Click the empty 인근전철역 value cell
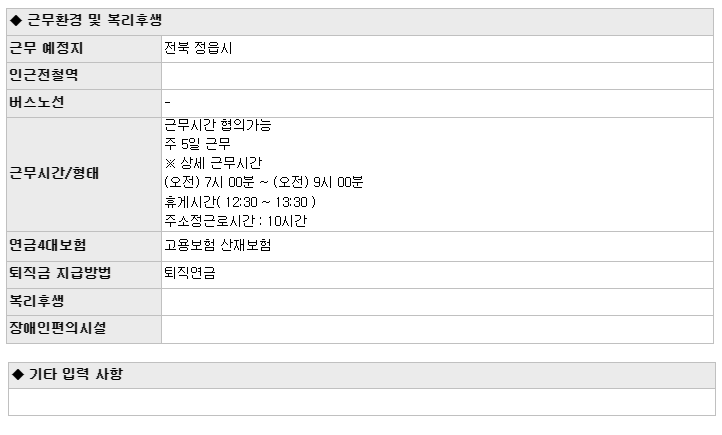Viewport: 722px width, 435px height. pyautogui.click(x=437, y=76)
